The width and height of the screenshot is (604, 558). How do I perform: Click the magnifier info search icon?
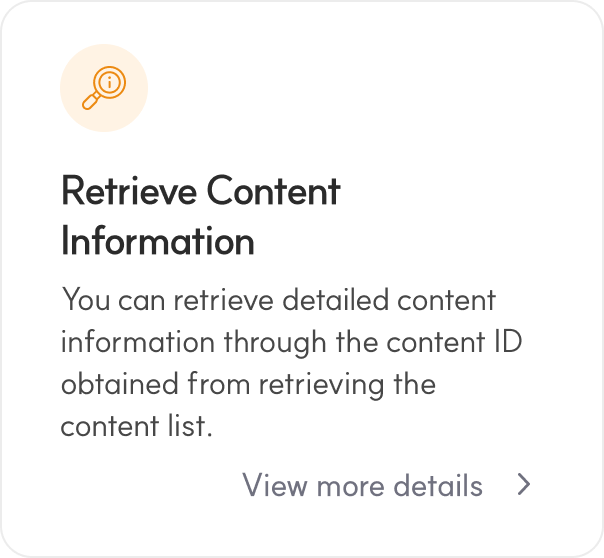pos(104,88)
